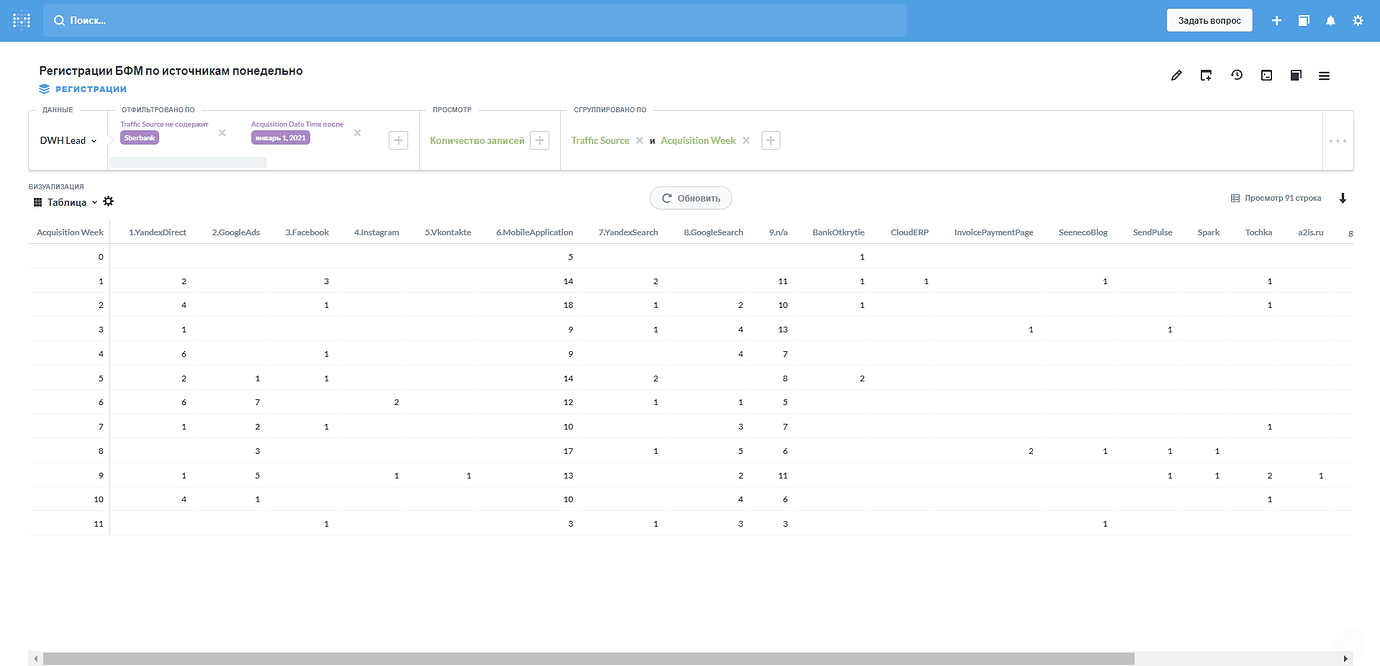Image resolution: width=1380 pixels, height=666 pixels.
Task: Open the hamburger menu icon near title
Action: pyautogui.click(x=1324, y=75)
